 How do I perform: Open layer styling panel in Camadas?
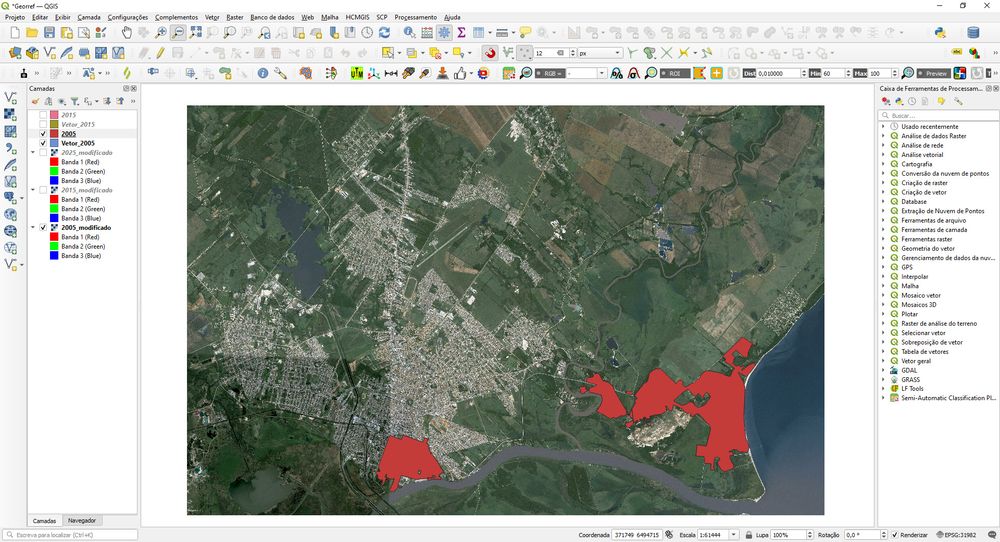click(35, 101)
